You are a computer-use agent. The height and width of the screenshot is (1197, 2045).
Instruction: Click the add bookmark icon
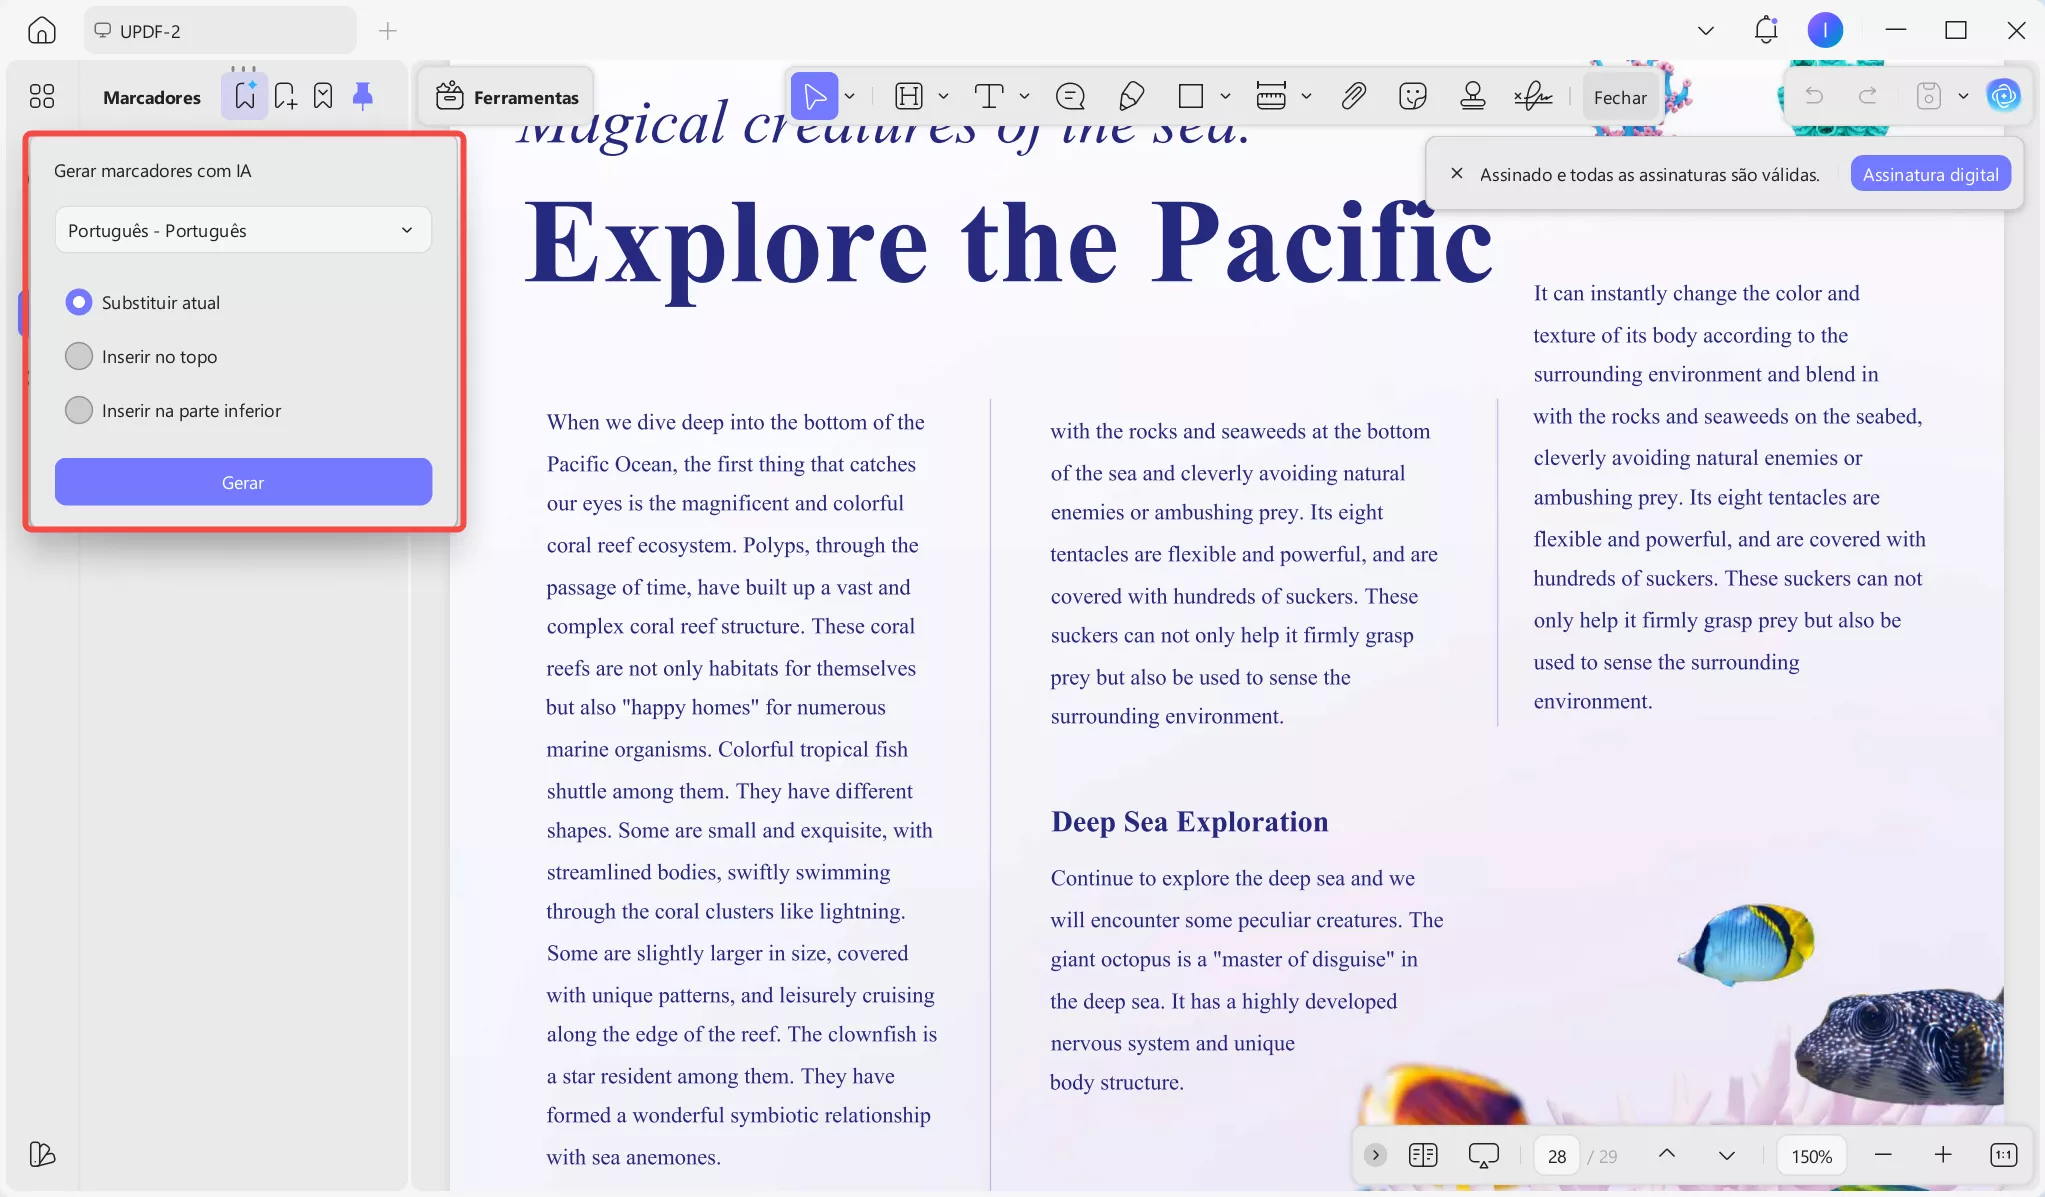point(285,96)
